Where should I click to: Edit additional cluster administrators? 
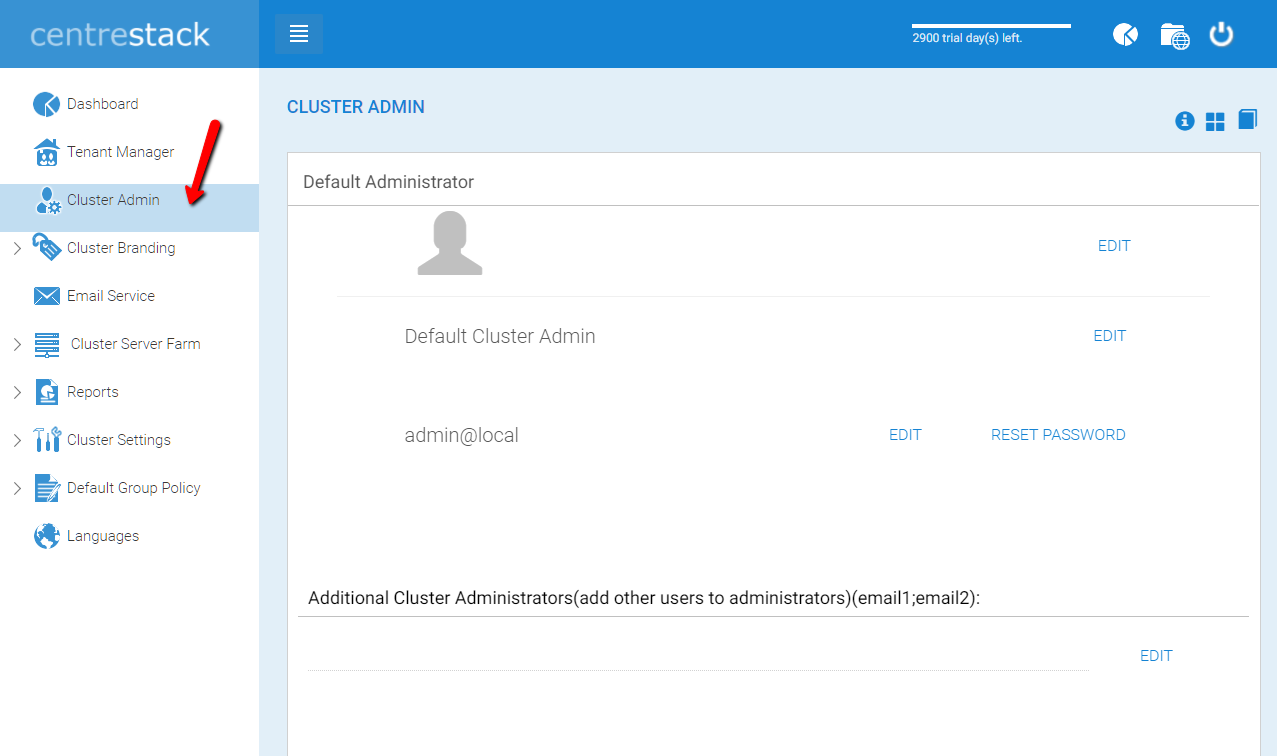[1156, 656]
